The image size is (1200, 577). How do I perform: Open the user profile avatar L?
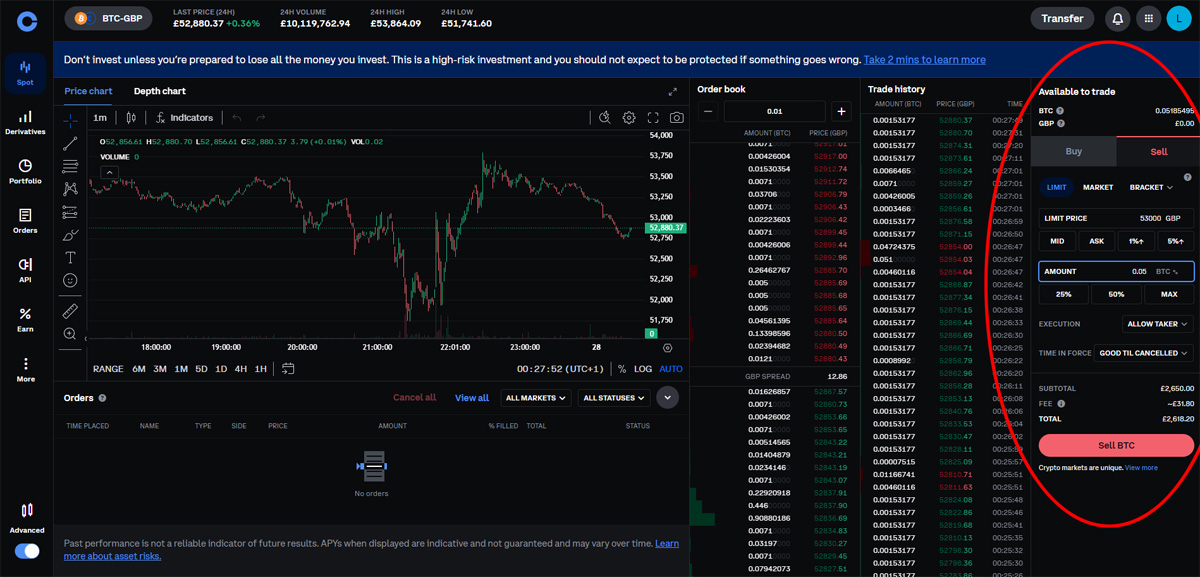click(1178, 18)
